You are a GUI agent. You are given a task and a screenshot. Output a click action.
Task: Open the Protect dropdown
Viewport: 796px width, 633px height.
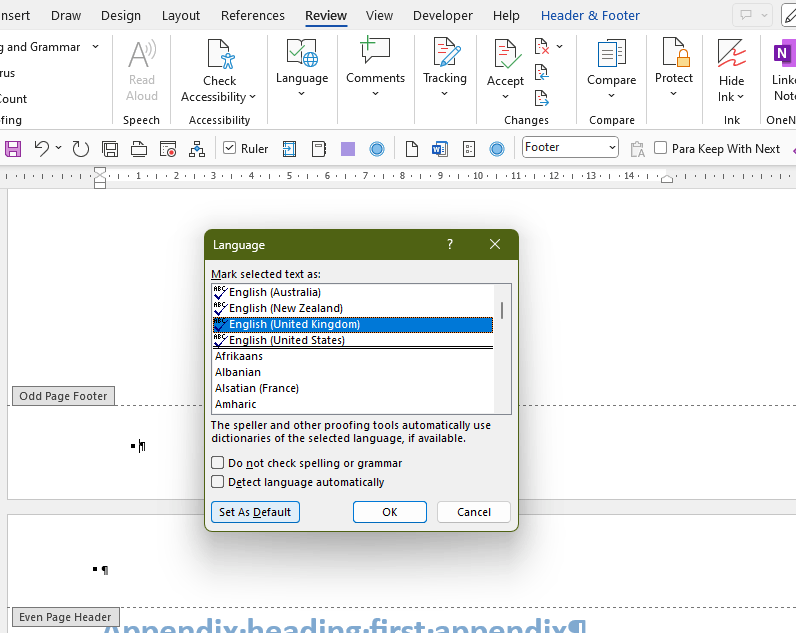coord(673,93)
